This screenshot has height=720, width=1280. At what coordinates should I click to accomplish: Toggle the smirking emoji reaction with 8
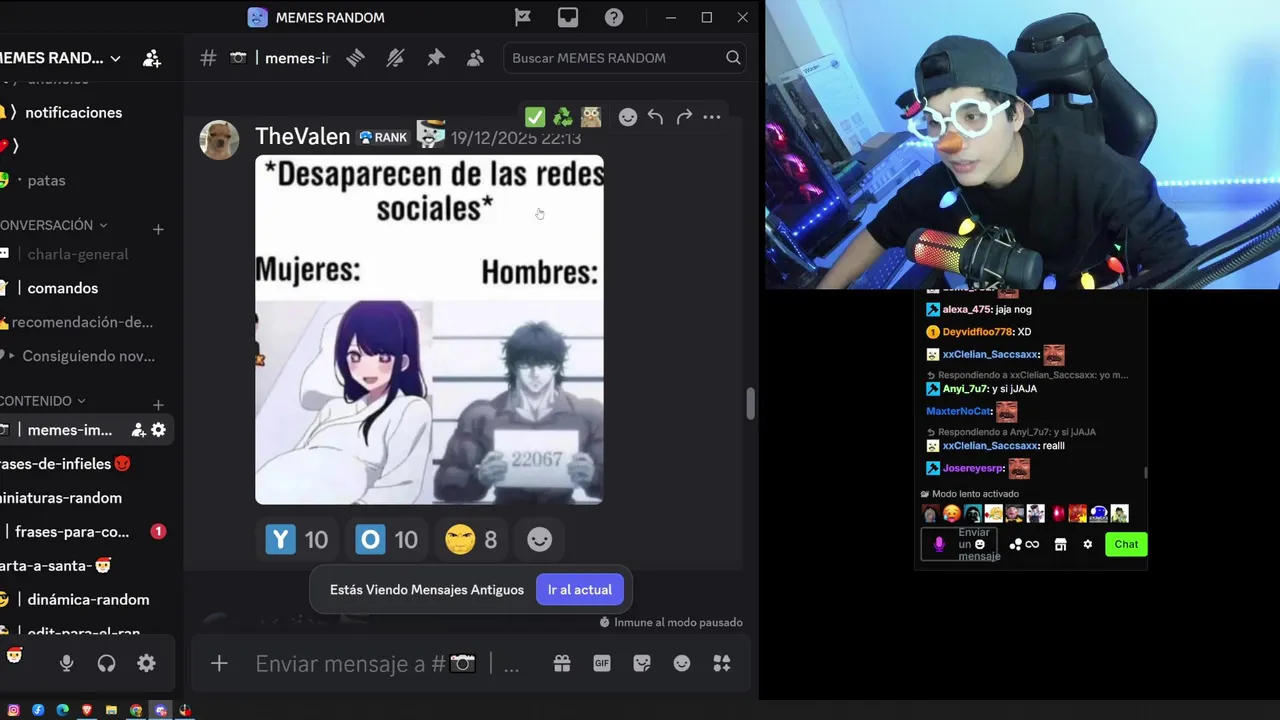tap(472, 540)
